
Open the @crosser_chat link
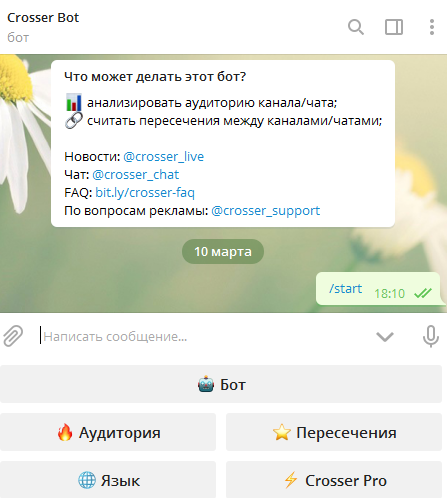click(135, 175)
